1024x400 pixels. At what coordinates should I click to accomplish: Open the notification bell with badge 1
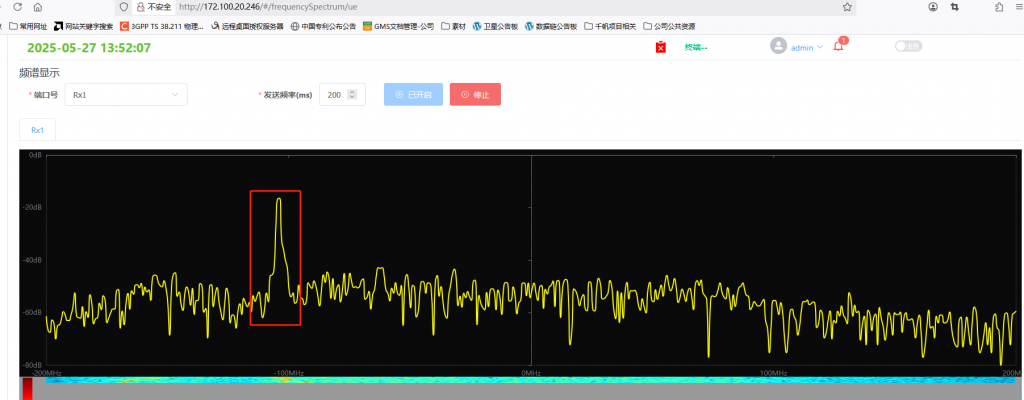[x=839, y=46]
